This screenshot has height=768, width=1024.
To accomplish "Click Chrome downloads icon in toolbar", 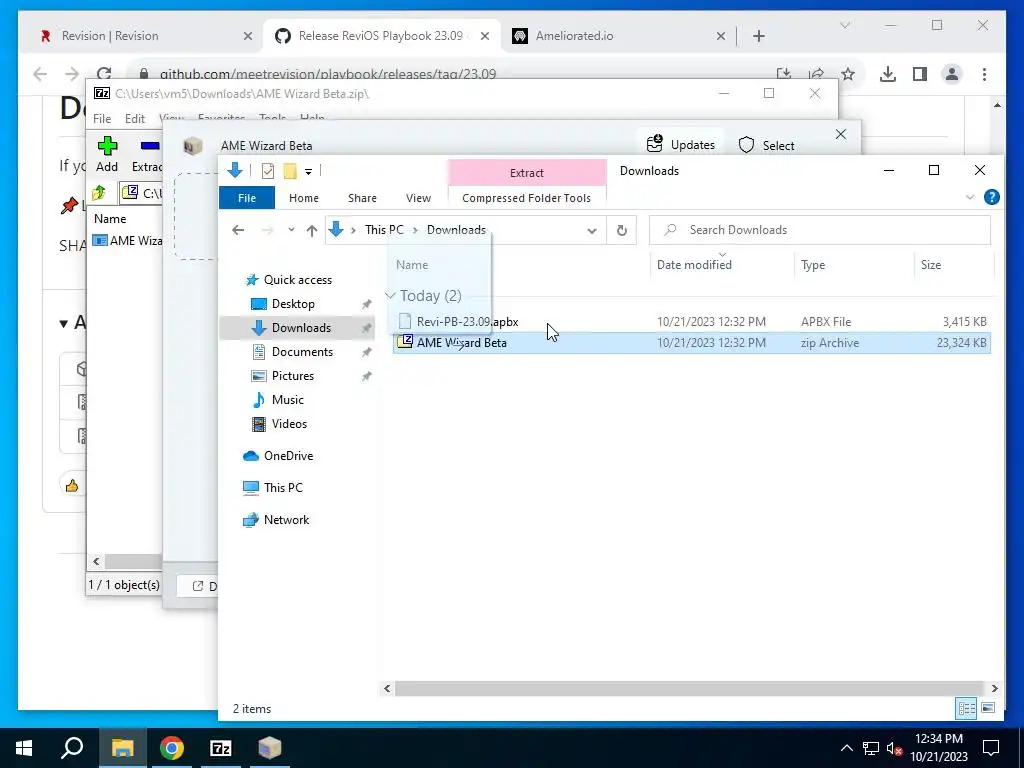I will (888, 74).
